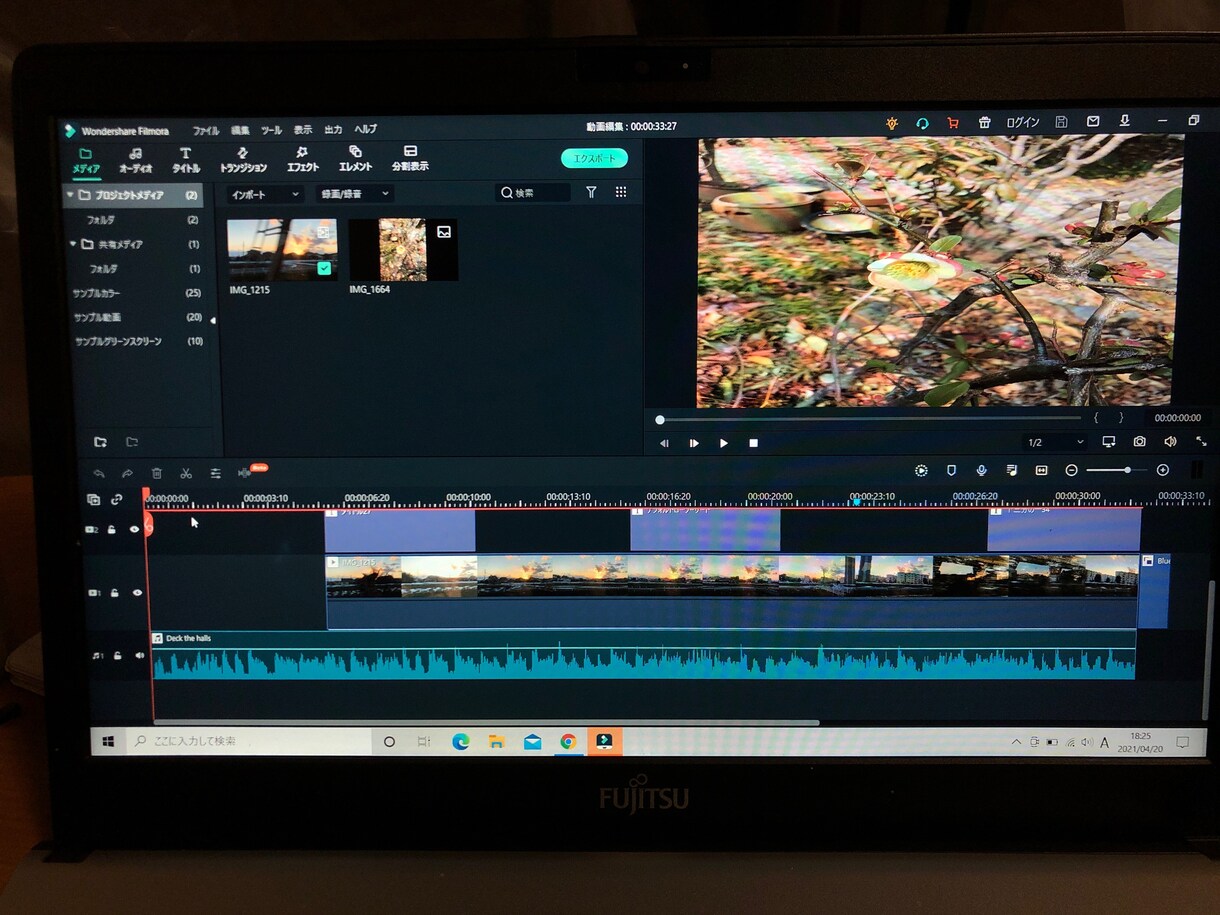Click the エクスポート button
Image resolution: width=1220 pixels, height=915 pixels.
[x=594, y=158]
